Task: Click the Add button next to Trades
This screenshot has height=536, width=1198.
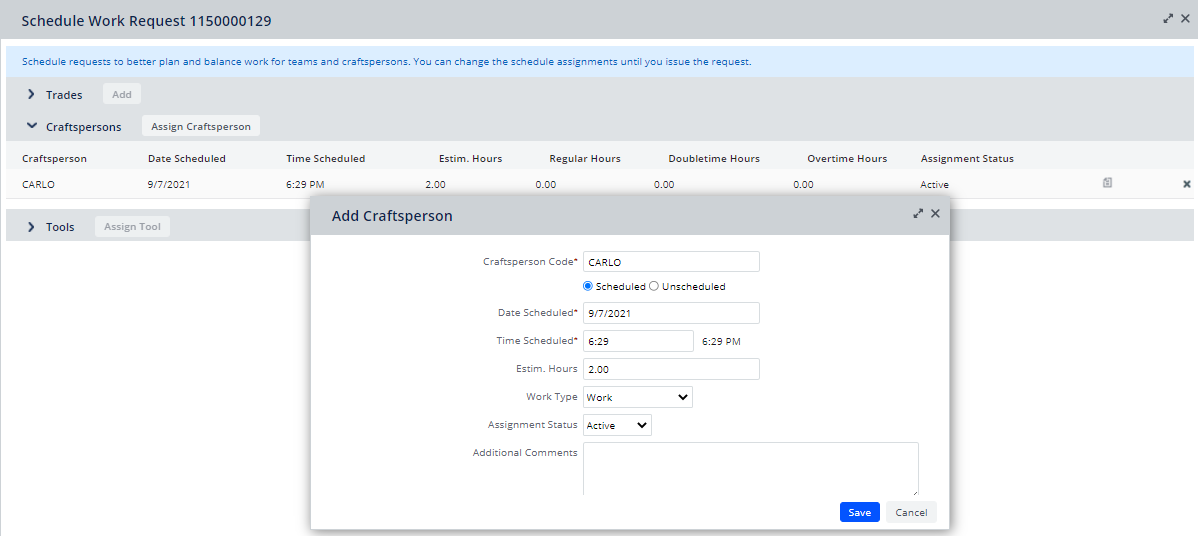Action: 121,95
